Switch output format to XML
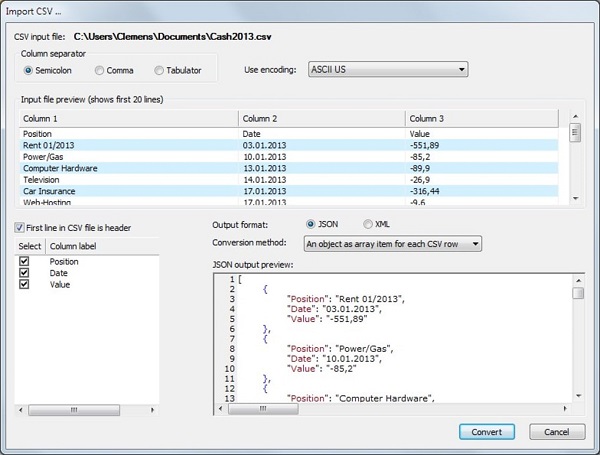 tap(368, 224)
